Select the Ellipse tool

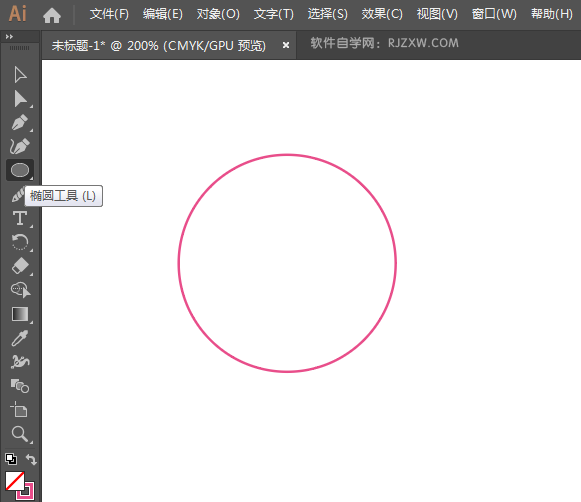click(20, 170)
